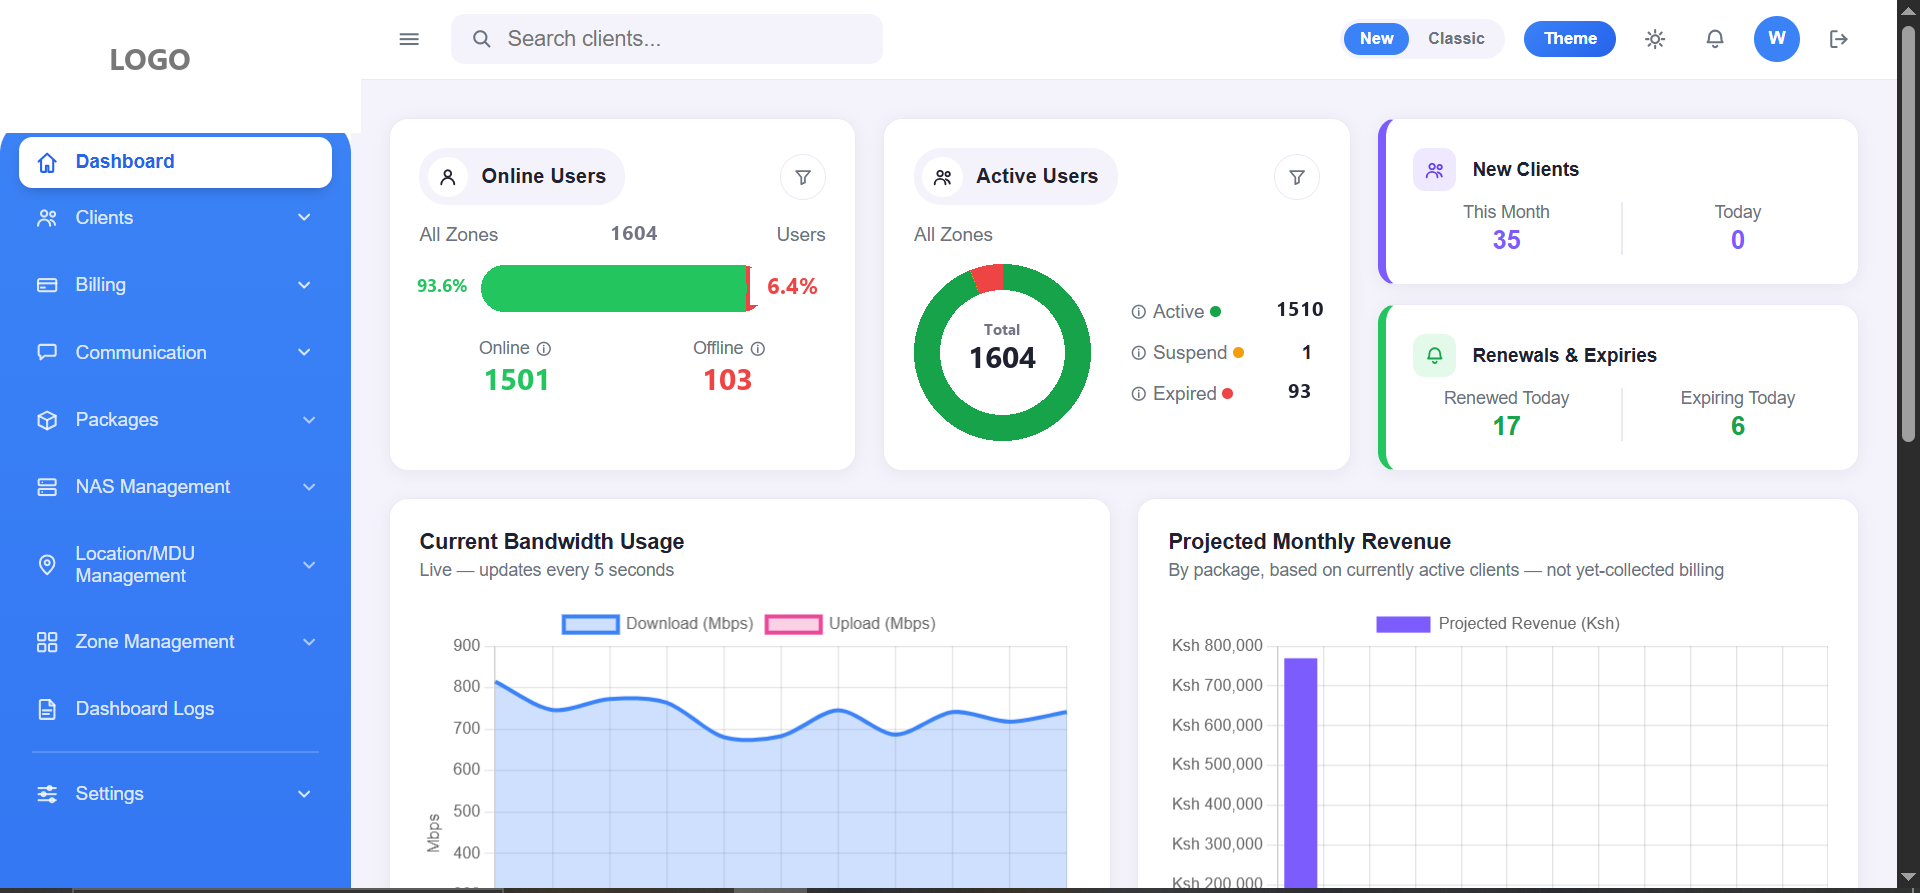Select the Zone Management label
Screen dimensions: 1920x893
pyautogui.click(x=155, y=642)
